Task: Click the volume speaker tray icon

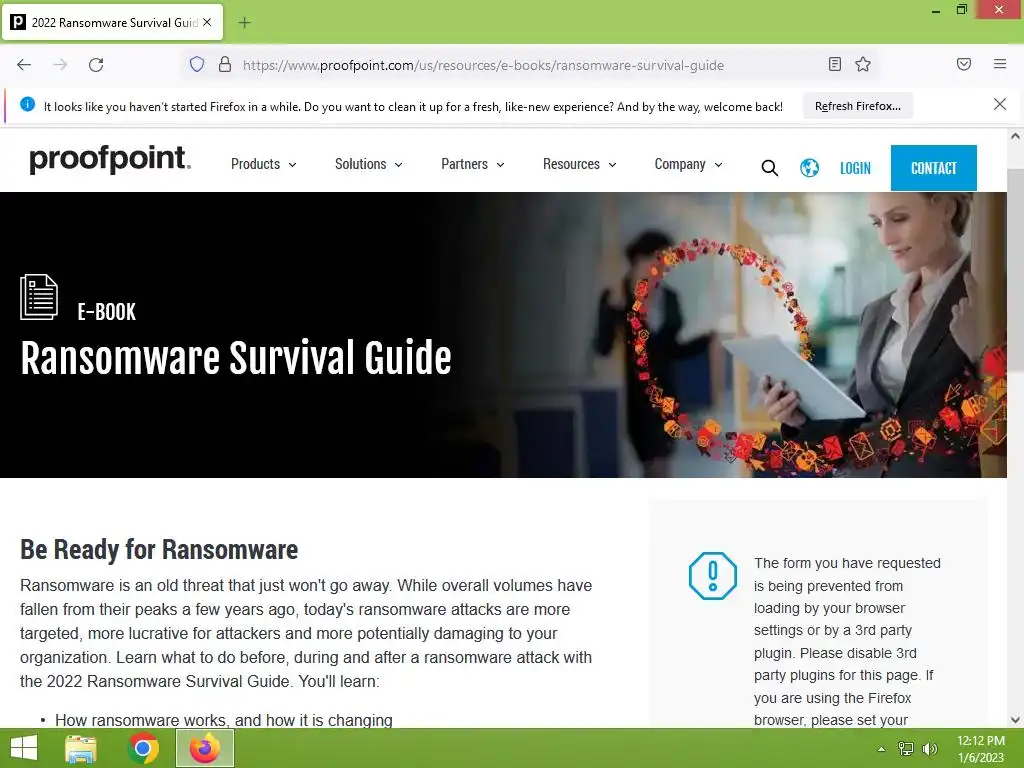Action: (929, 748)
